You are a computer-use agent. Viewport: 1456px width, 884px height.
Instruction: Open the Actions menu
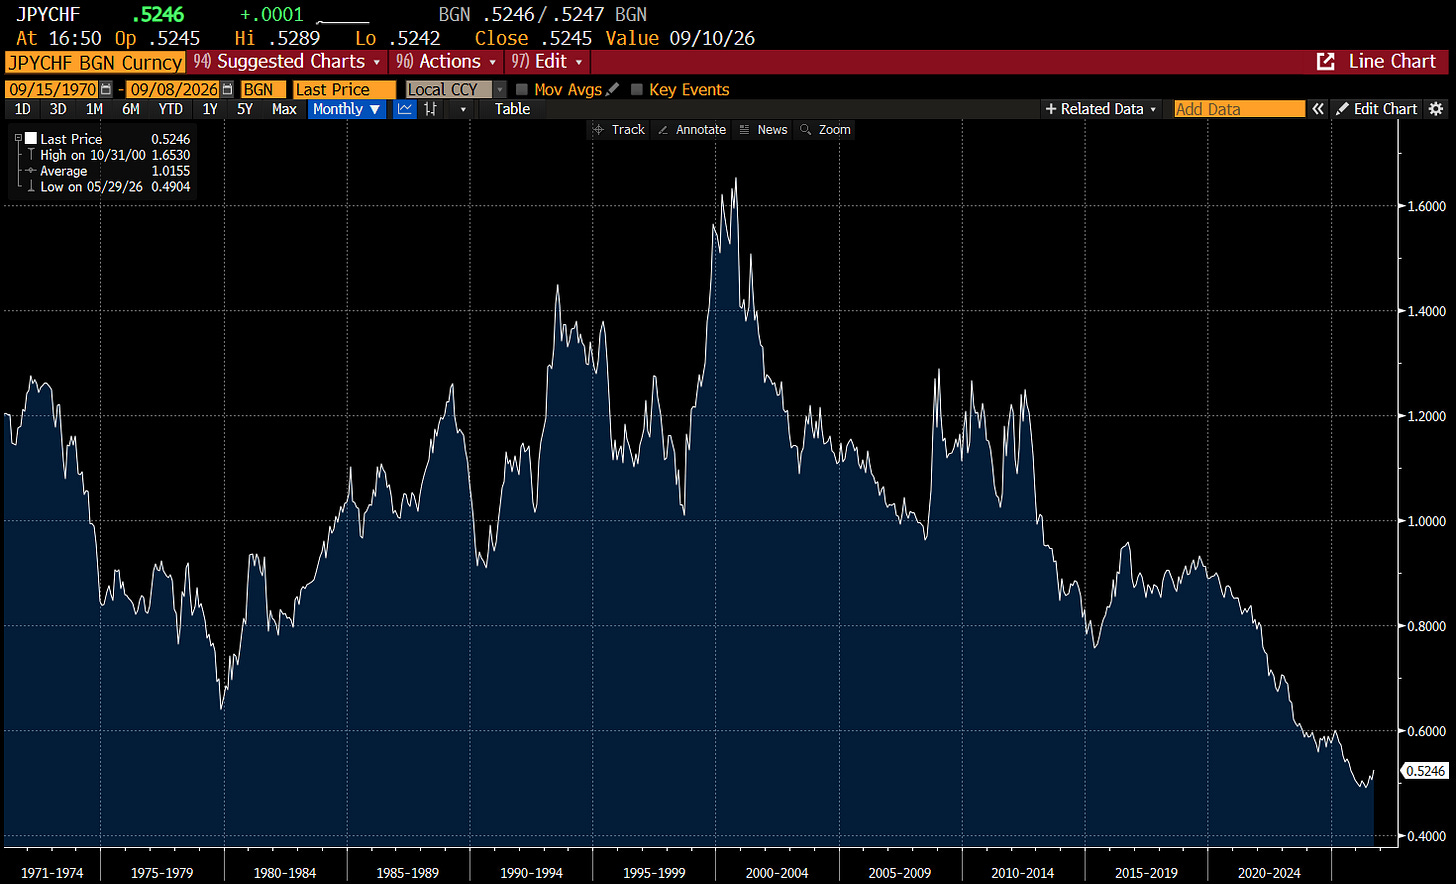click(446, 61)
